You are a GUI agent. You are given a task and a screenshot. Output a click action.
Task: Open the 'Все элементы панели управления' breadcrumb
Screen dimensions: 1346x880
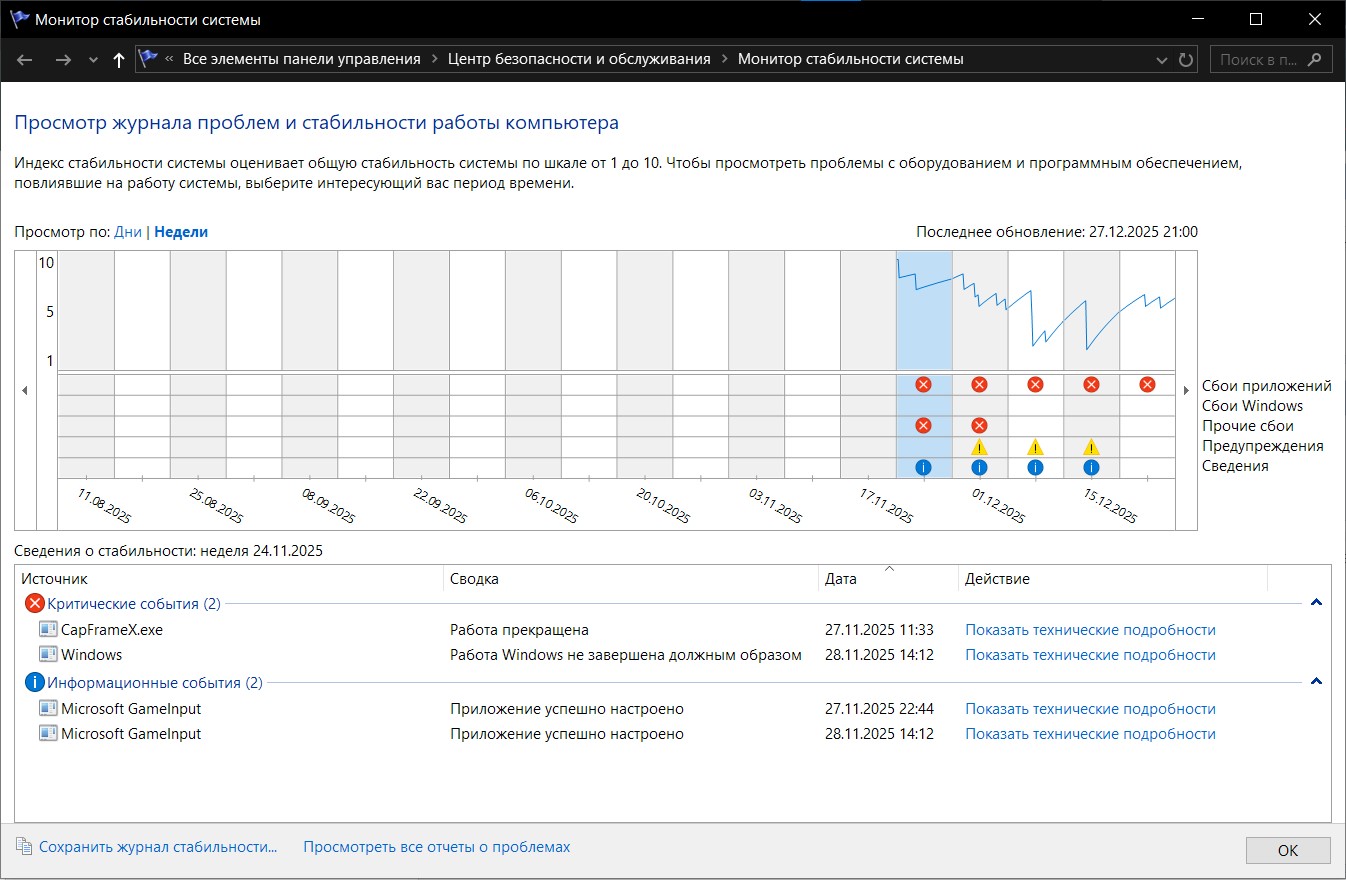coord(302,59)
